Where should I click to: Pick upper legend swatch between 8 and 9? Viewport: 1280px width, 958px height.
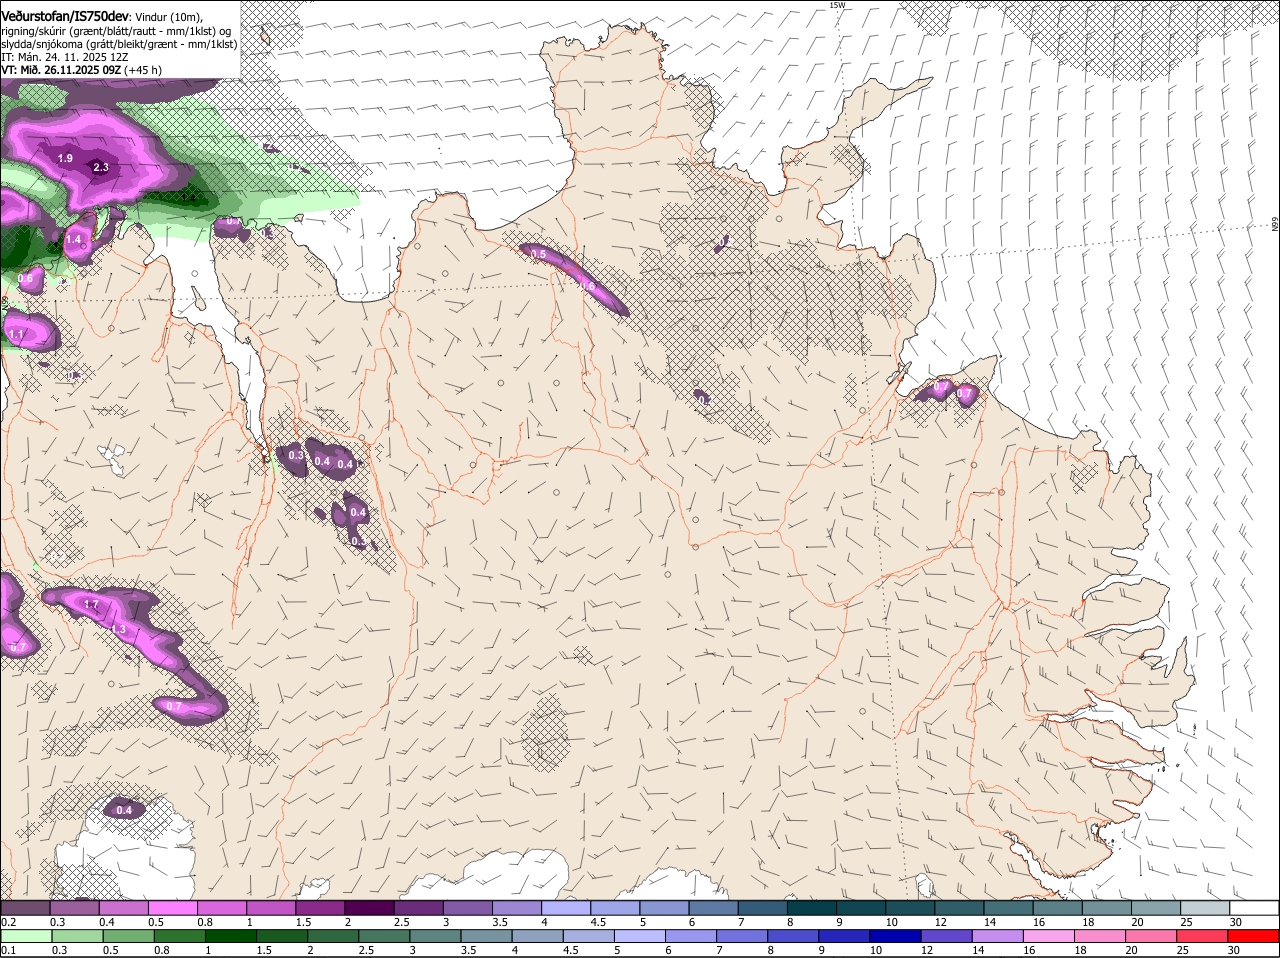pos(812,908)
